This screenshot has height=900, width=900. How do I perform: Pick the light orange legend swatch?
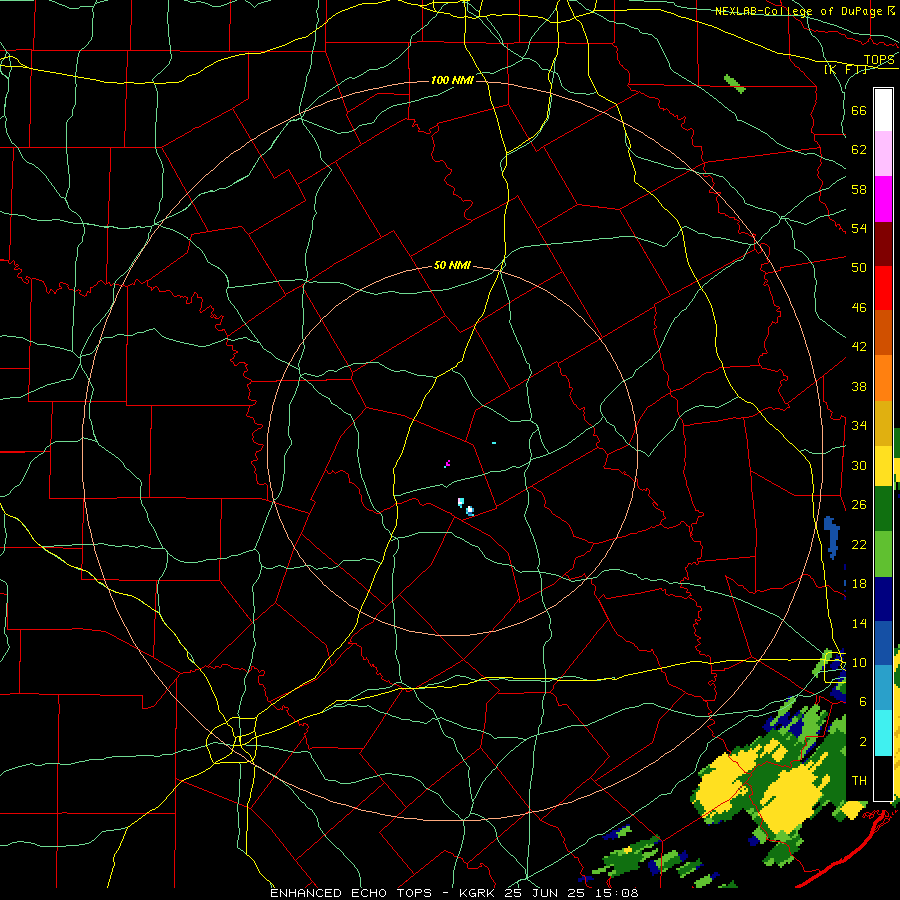(883, 378)
